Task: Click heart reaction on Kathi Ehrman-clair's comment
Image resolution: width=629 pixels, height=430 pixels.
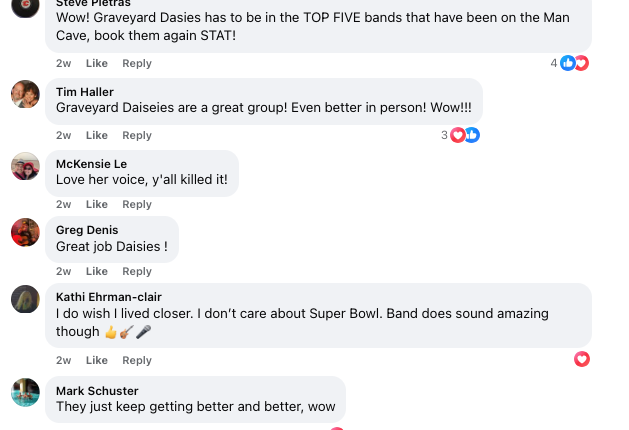Action: [582, 359]
